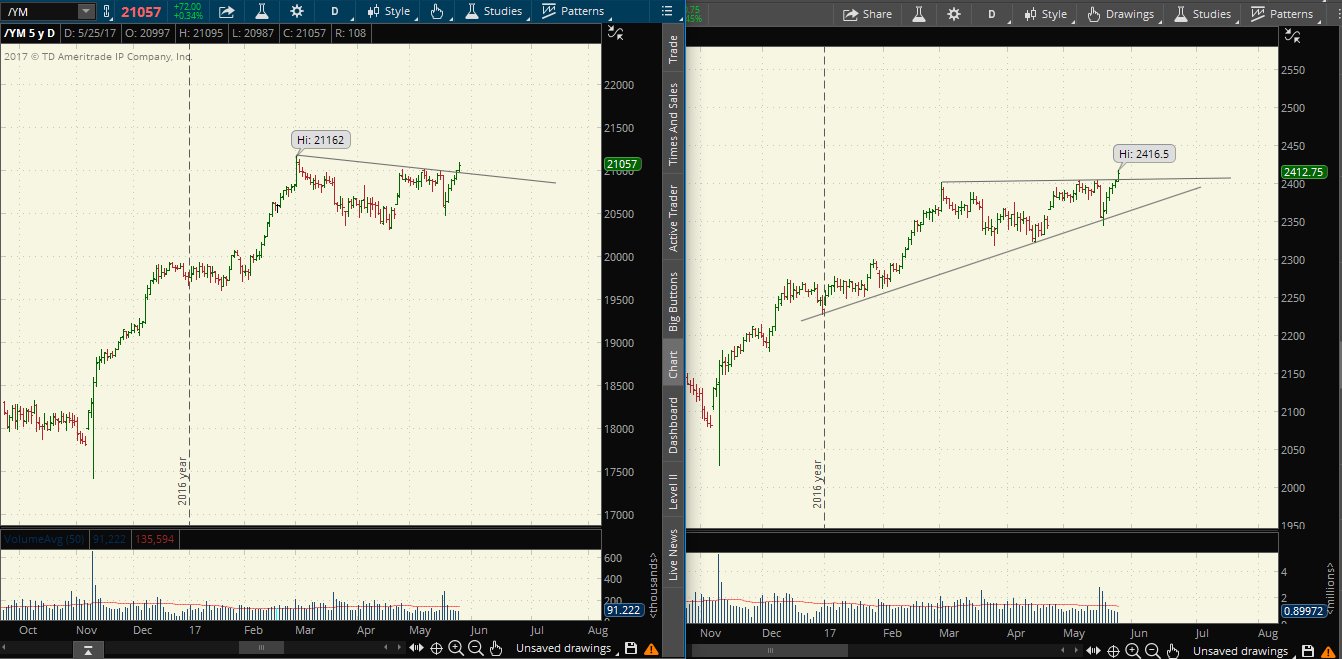
Task: Click the /YM 5 y D chart label
Action: point(29,33)
